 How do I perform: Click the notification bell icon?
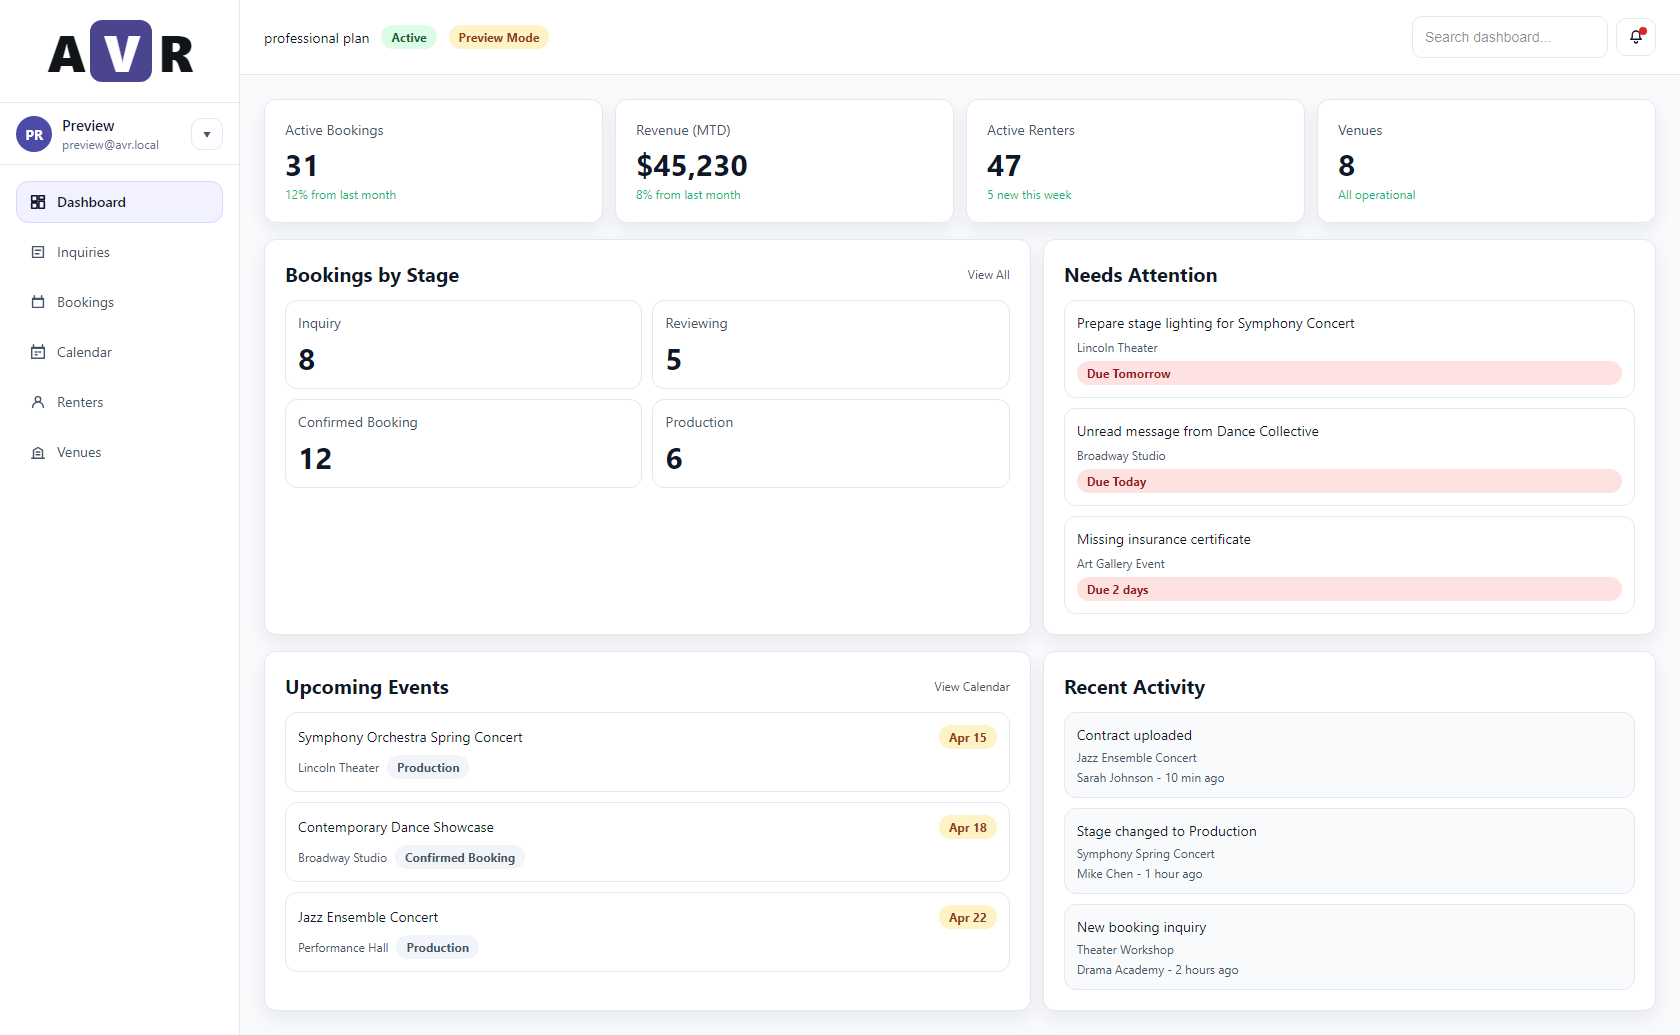(1635, 36)
